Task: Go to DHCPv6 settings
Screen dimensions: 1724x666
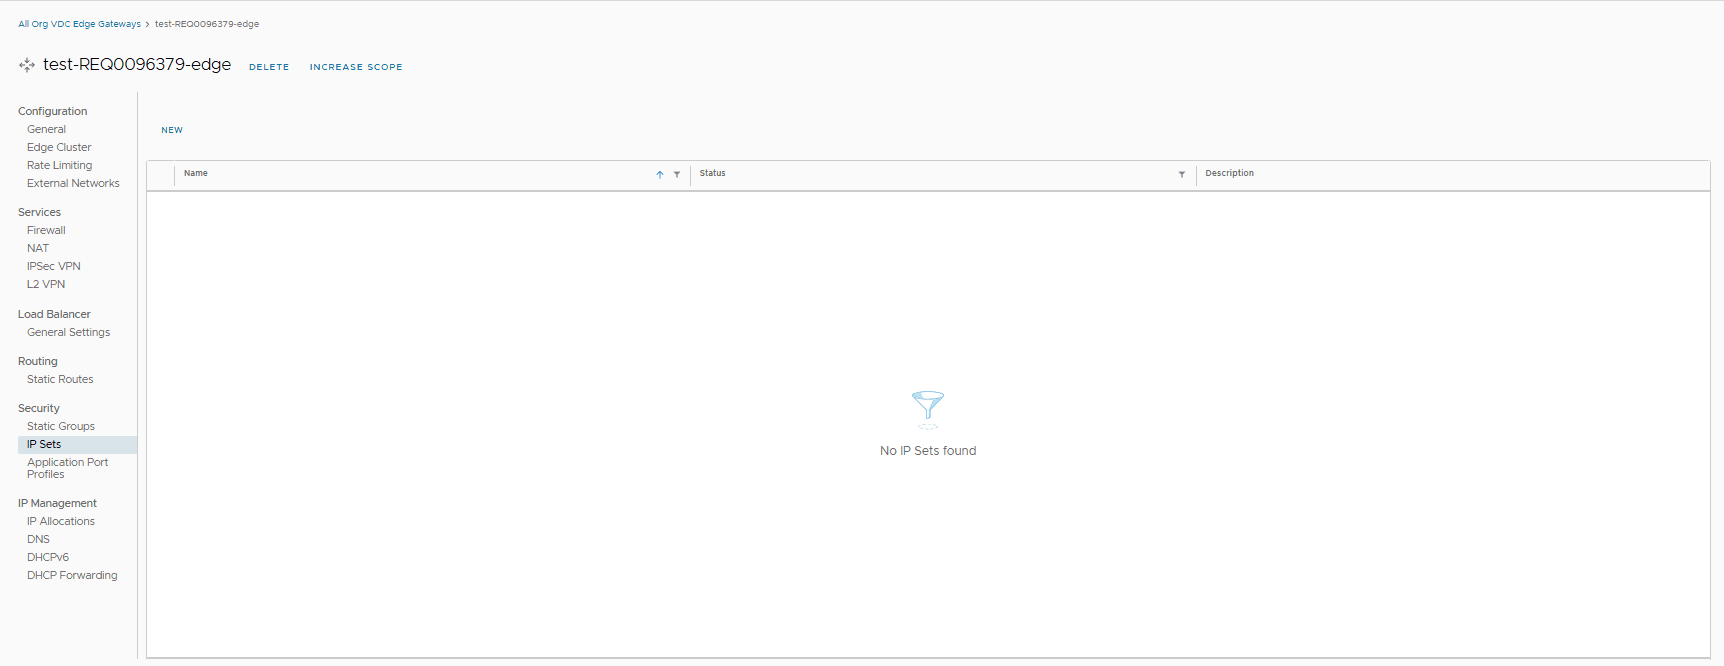Action: (48, 557)
